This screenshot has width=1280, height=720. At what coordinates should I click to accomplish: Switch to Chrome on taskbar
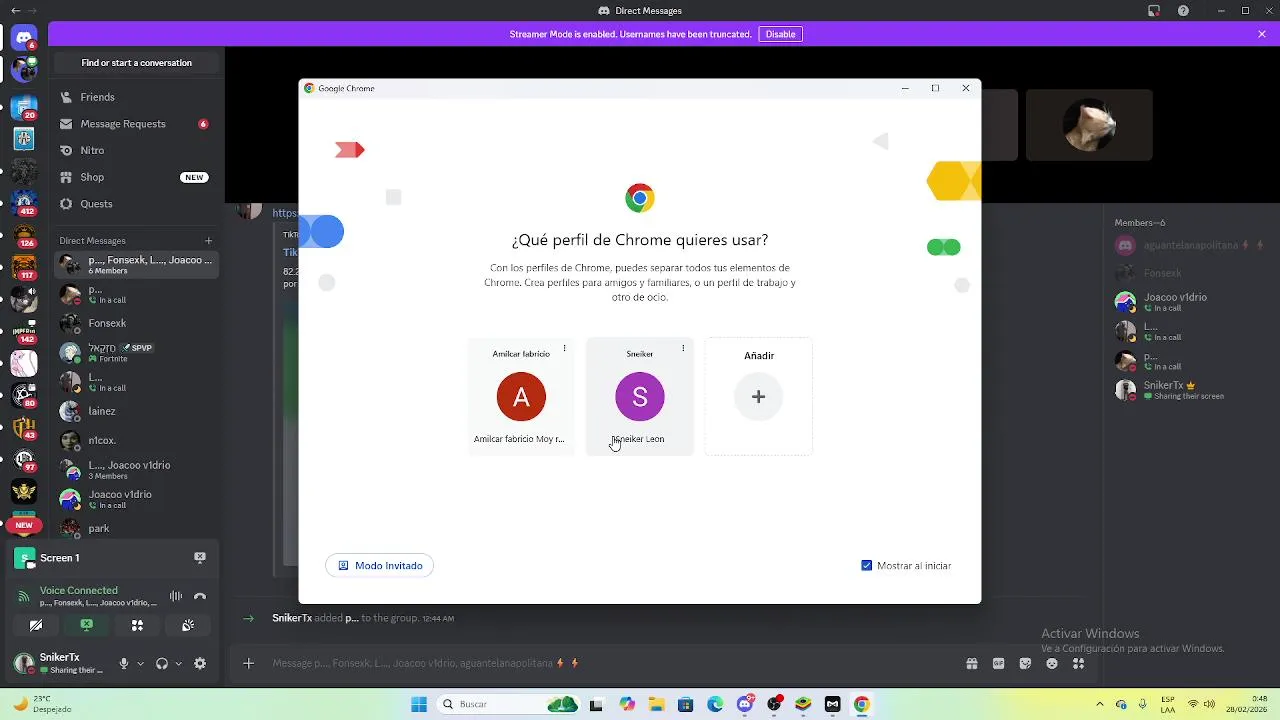pos(862,704)
